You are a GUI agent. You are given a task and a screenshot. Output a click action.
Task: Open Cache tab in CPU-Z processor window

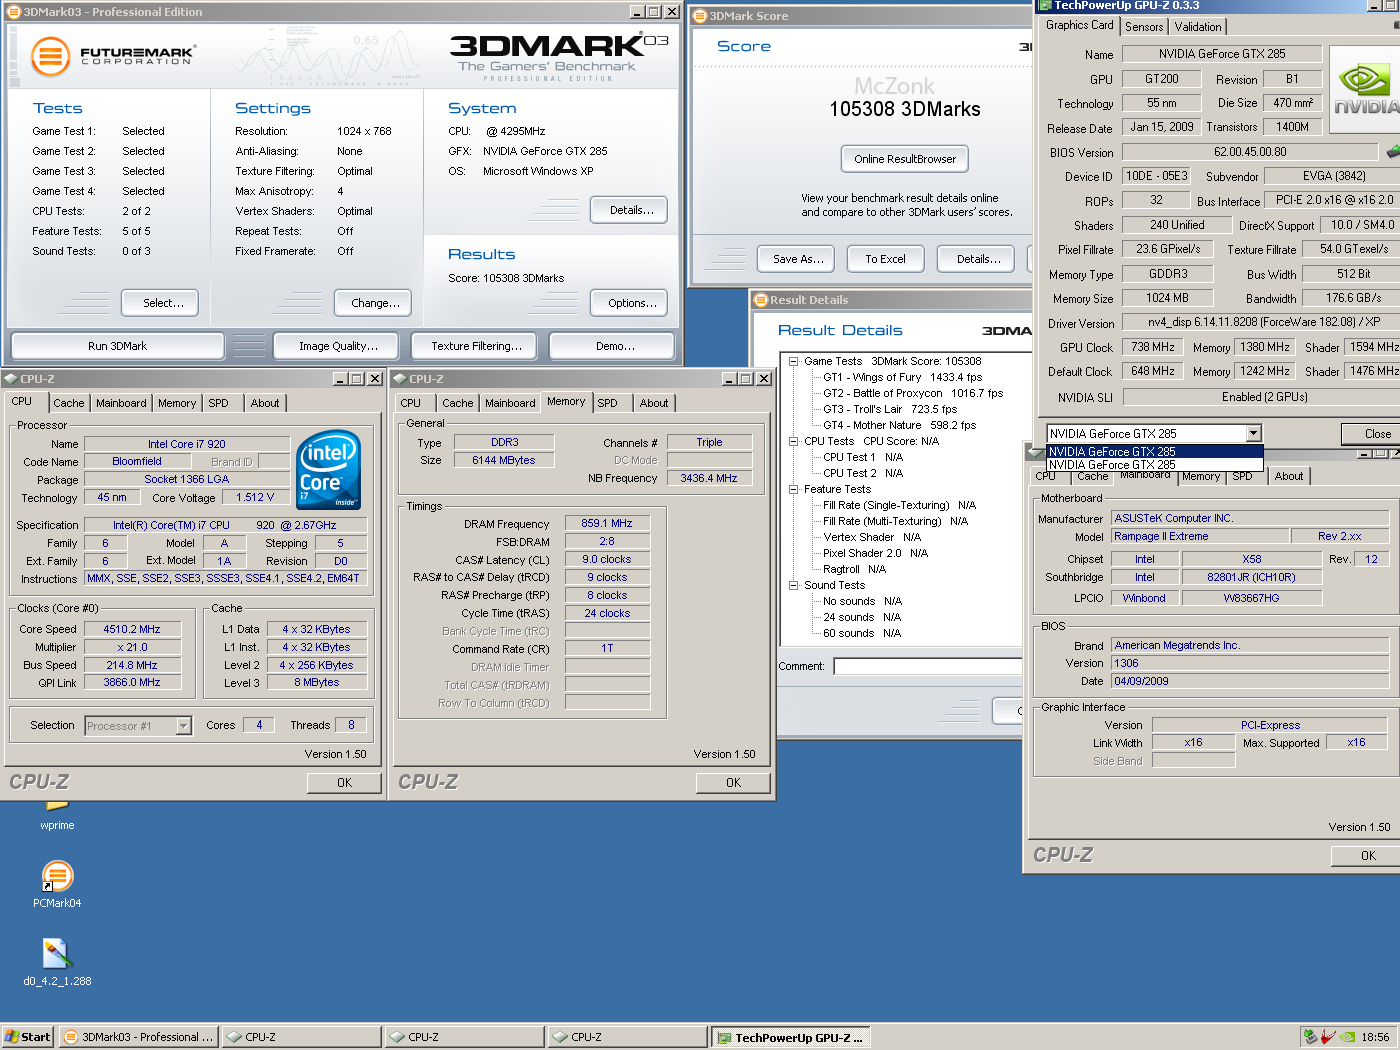(x=69, y=403)
